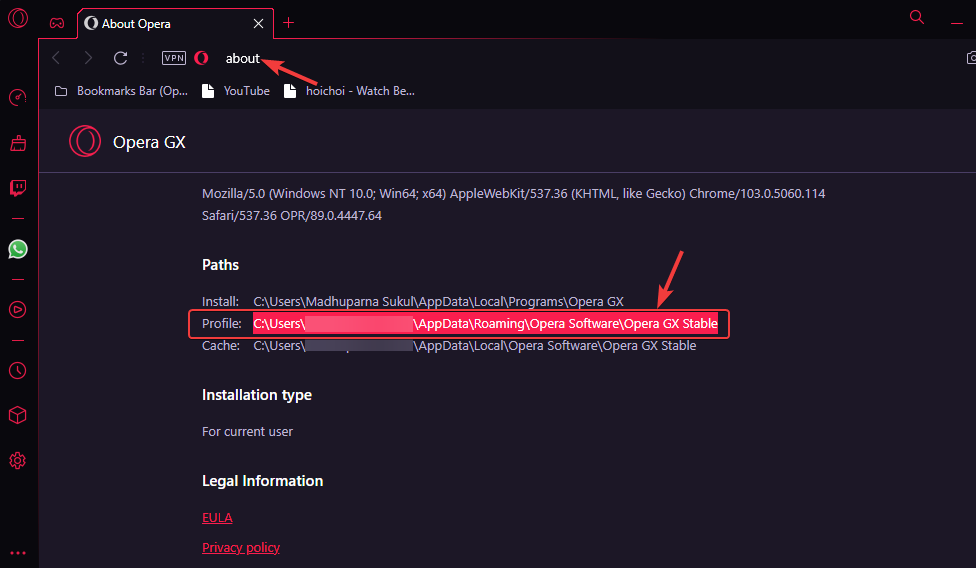The image size is (976, 568).
Task: Click the Paths heading
Action: (x=220, y=265)
